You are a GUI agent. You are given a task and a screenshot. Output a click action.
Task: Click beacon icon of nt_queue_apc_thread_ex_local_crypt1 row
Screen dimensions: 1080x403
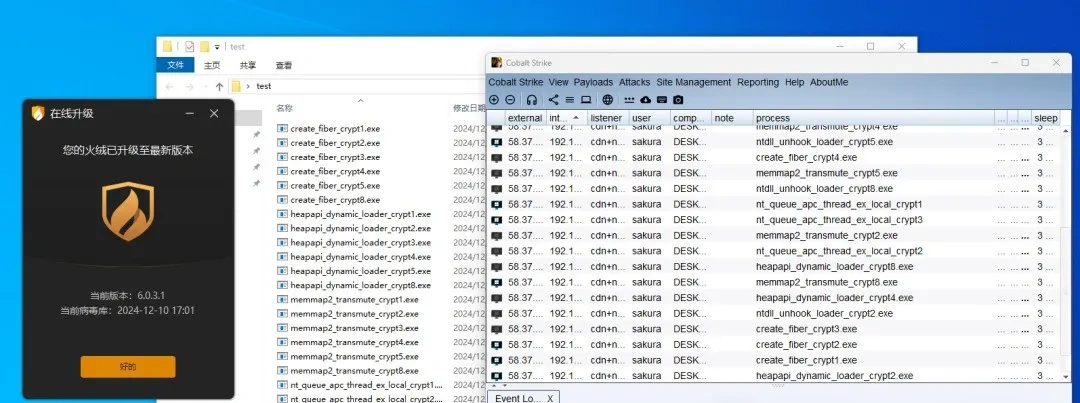click(497, 205)
